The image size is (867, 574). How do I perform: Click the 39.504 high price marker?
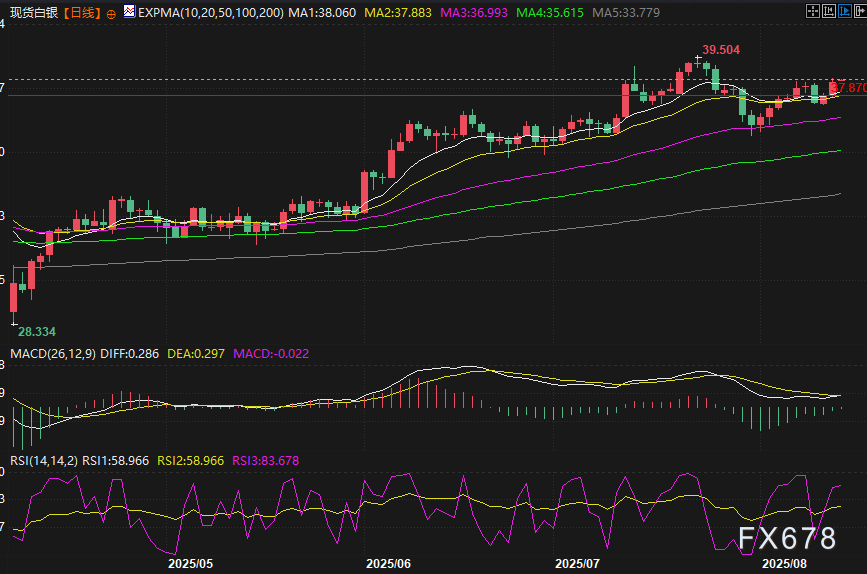(720, 49)
